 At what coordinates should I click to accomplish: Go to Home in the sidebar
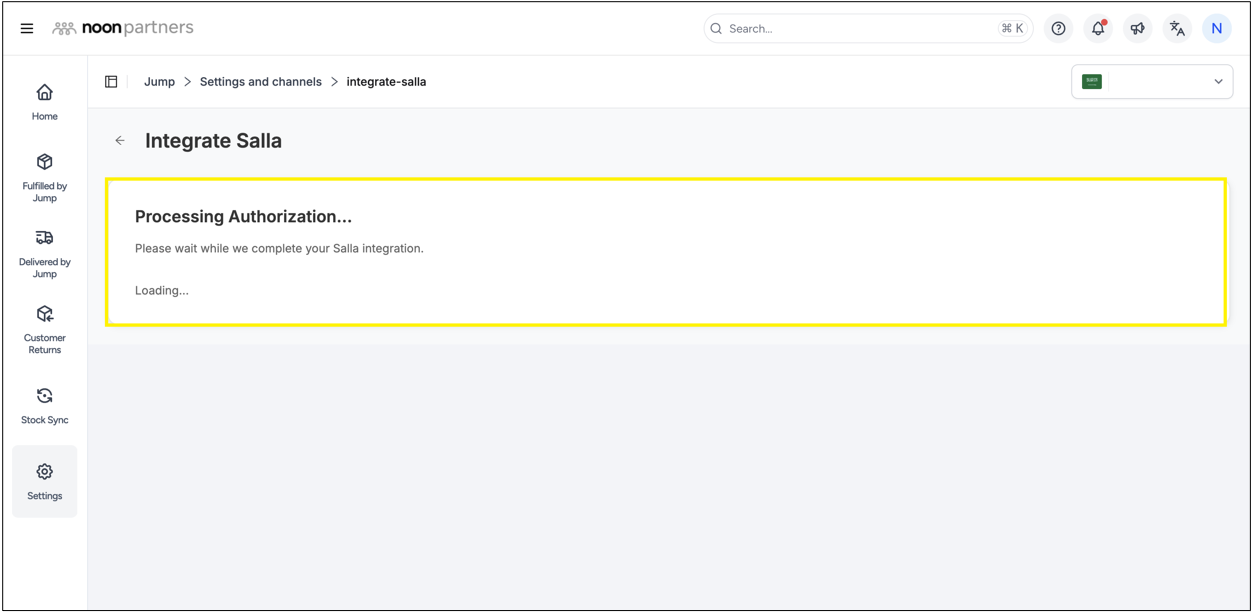point(44,102)
